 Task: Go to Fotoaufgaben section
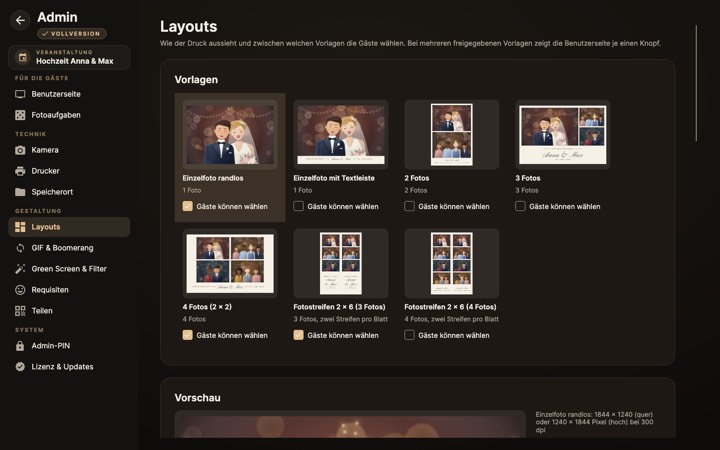69,115
